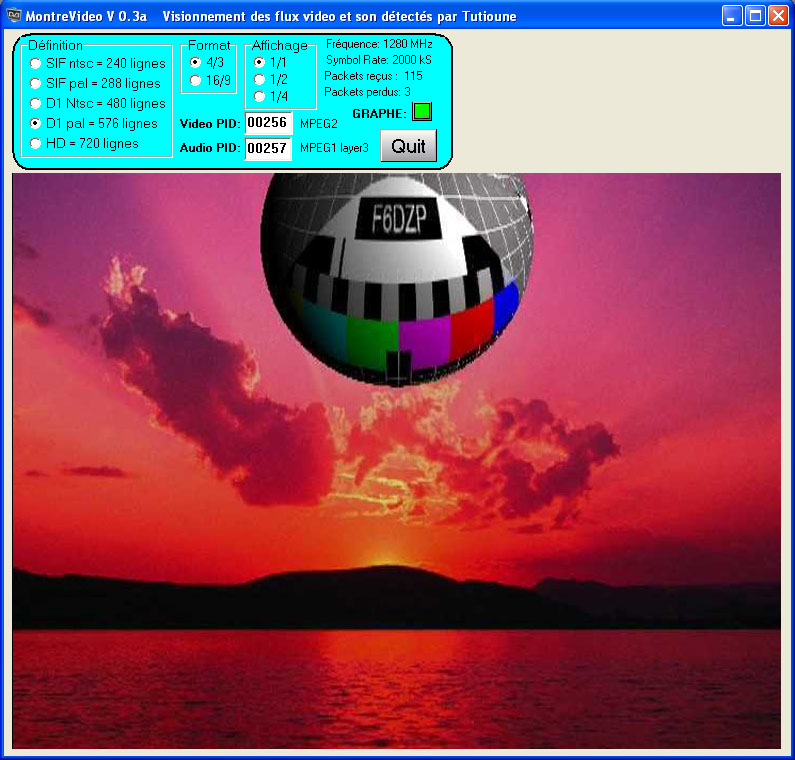Choose 1/4 display size
The width and height of the screenshot is (795, 760).
260,96
